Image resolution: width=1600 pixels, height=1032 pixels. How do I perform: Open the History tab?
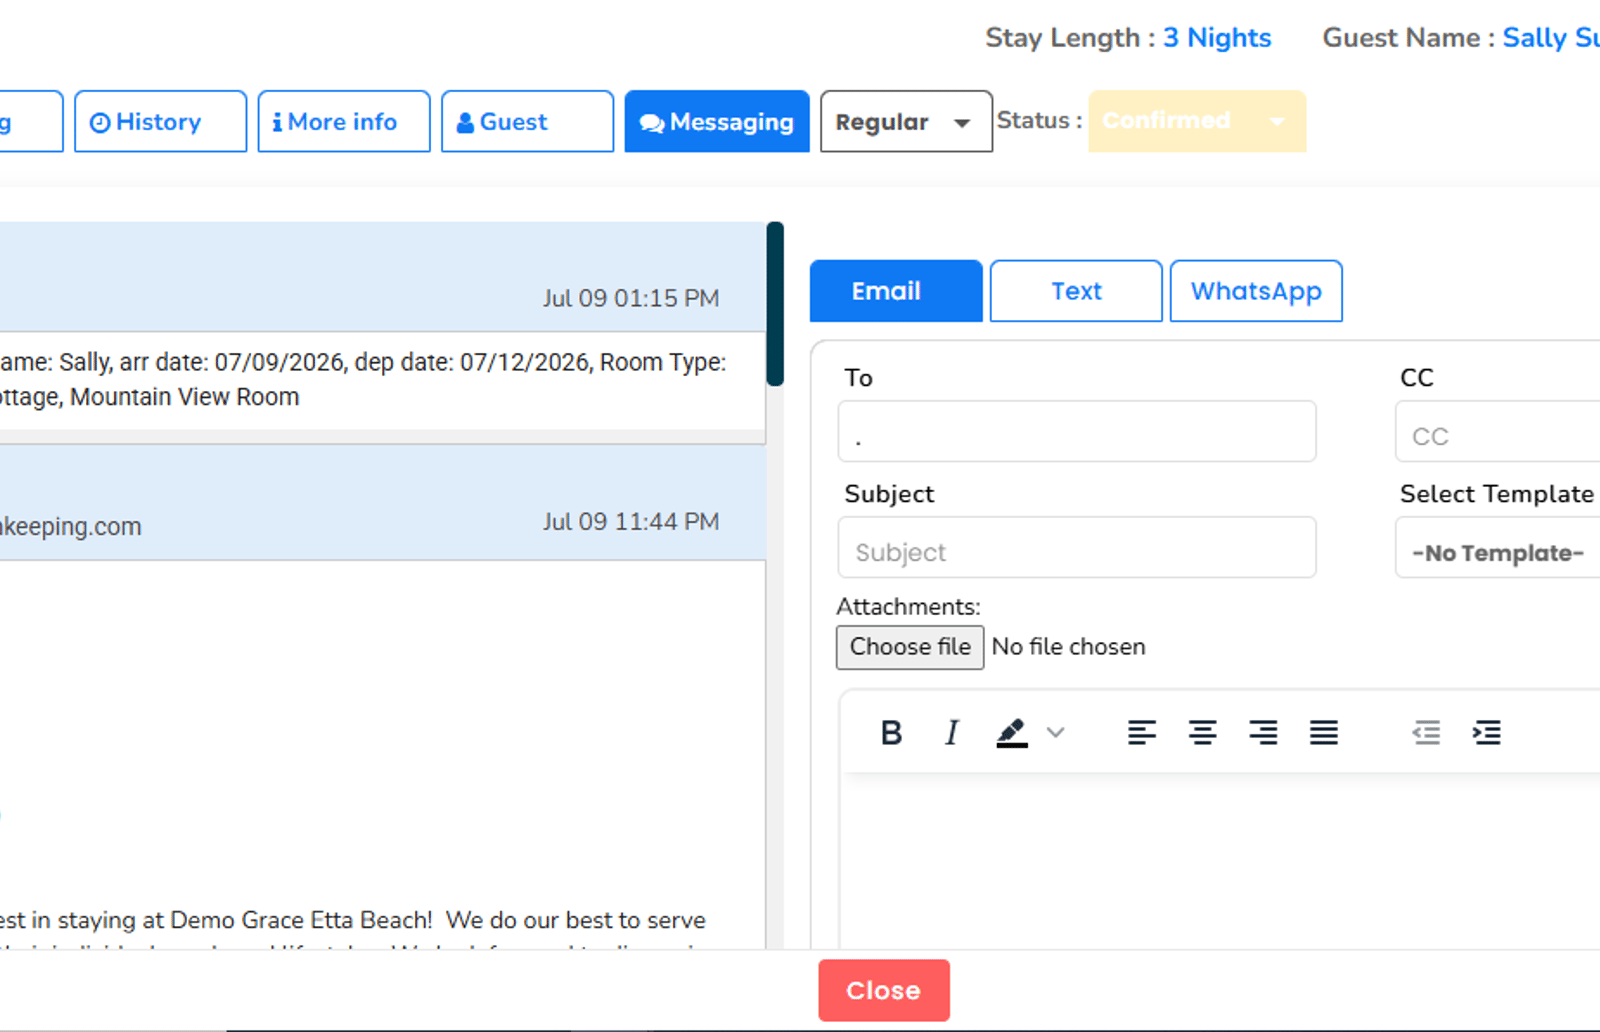point(160,122)
